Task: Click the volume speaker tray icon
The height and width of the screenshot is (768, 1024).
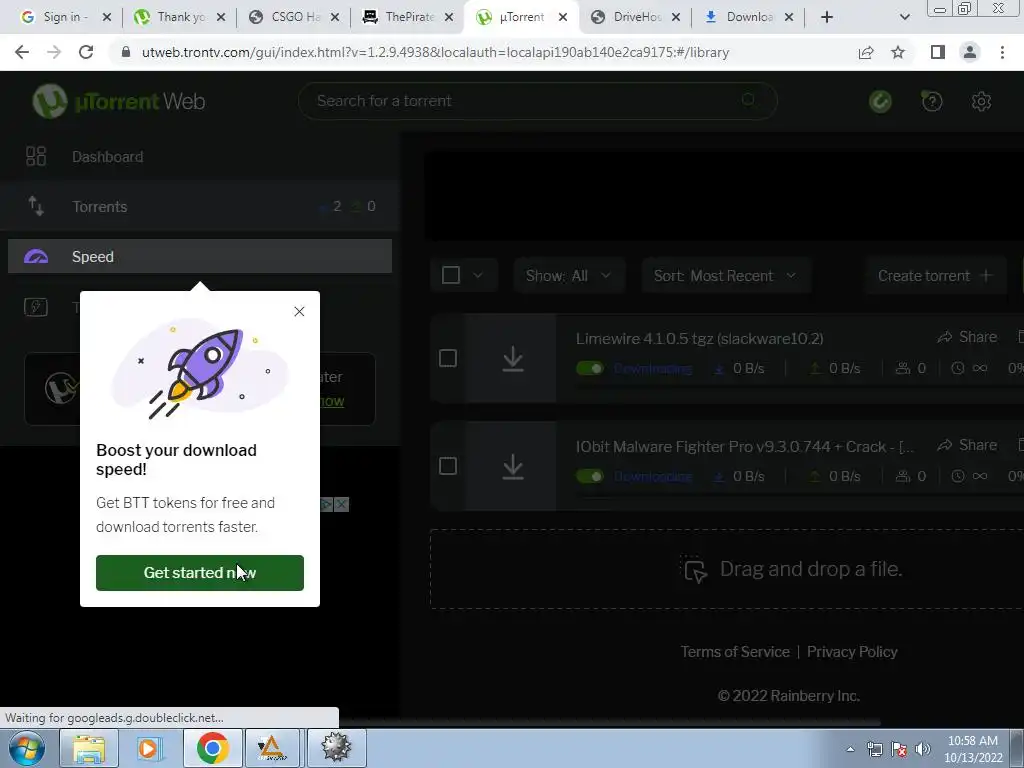Action: [923, 749]
